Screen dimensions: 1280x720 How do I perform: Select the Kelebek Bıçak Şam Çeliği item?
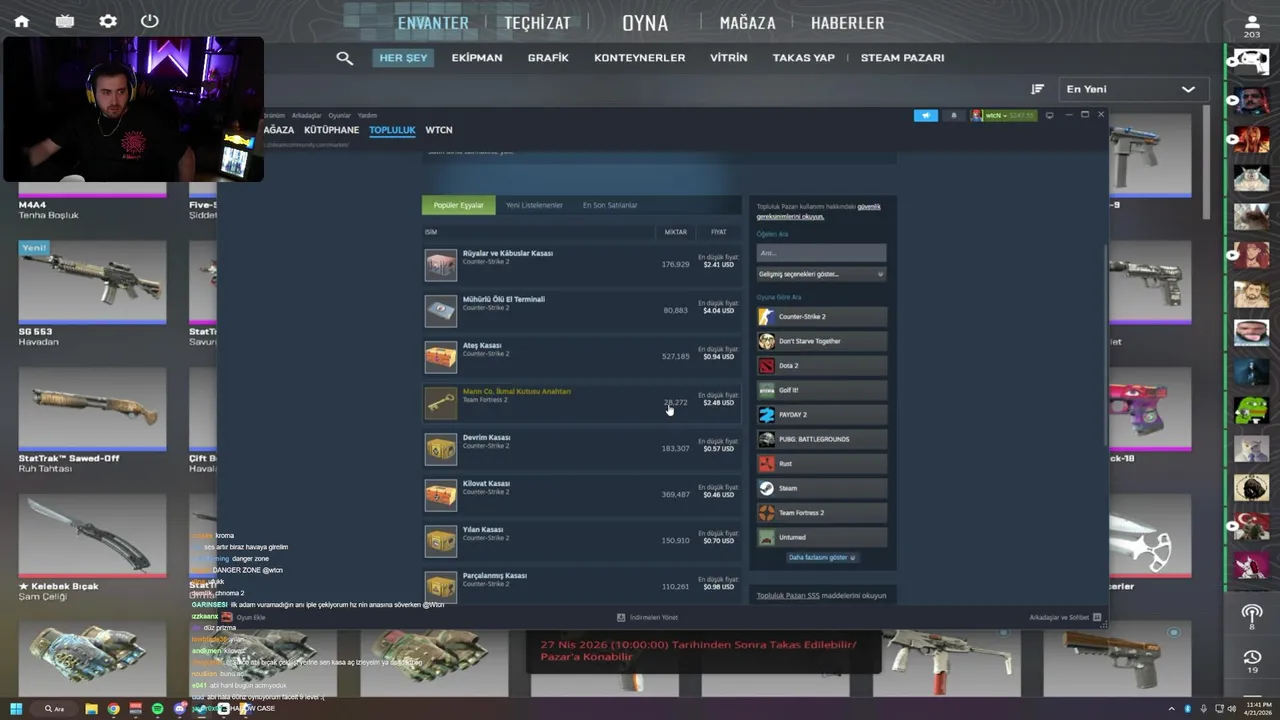92,549
